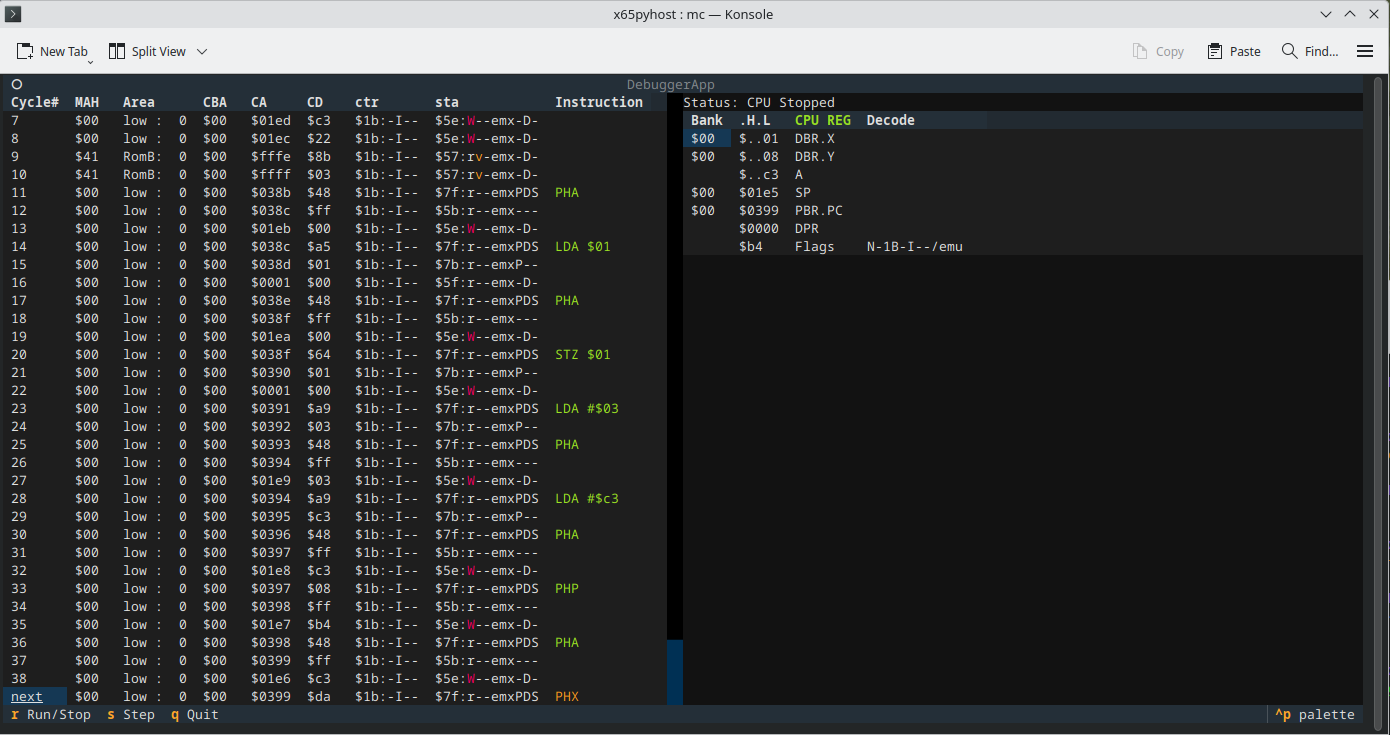Select the DPR register row

point(1023,228)
